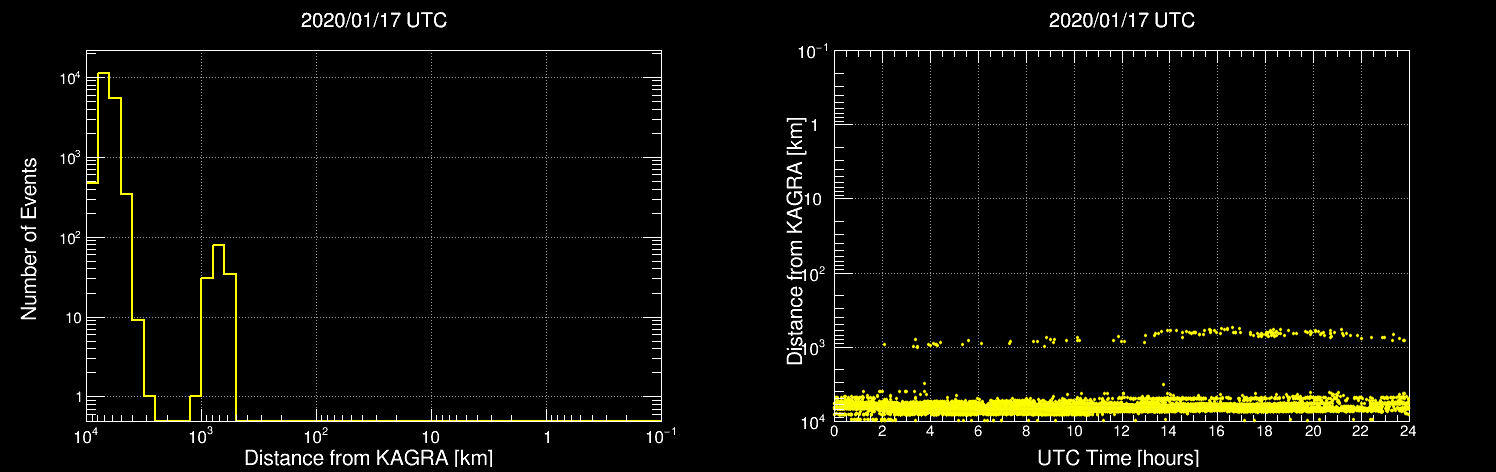Click the left plot's "Distance from KAGRA [km]" x-axis label
Viewport: 1496px width, 472px height.
click(369, 458)
